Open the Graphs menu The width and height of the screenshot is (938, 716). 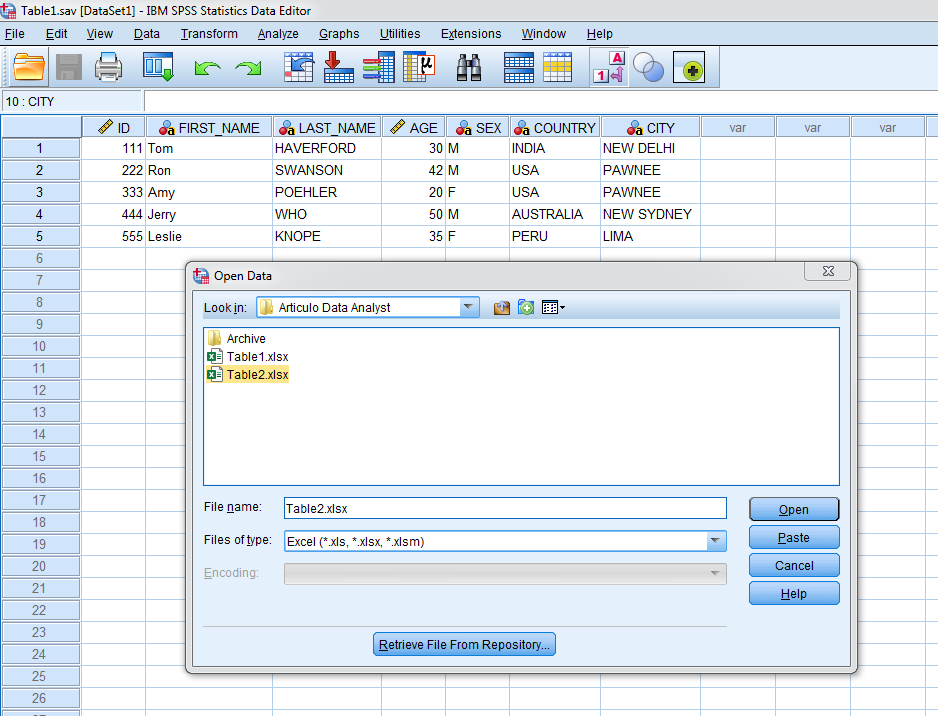(x=339, y=34)
